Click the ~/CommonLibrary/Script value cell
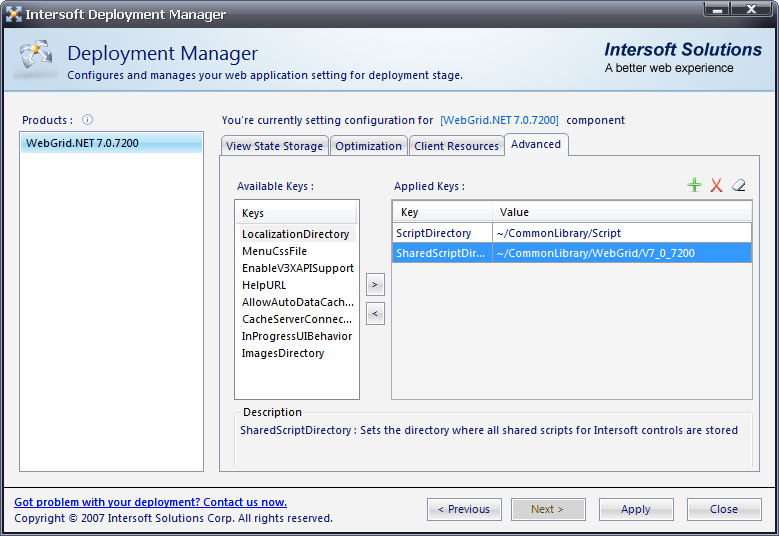 coord(622,233)
